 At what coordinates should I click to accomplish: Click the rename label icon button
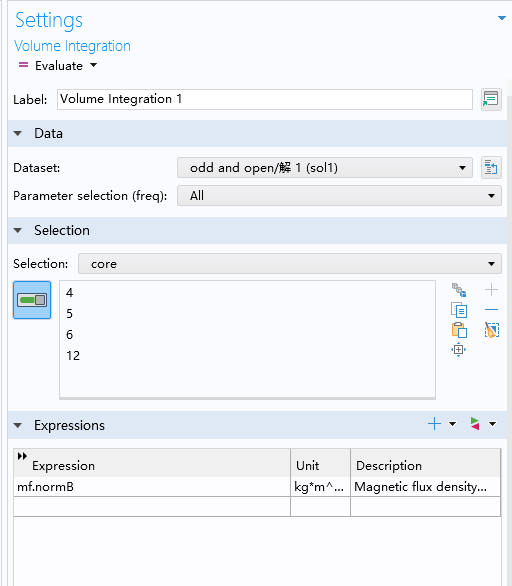click(x=491, y=99)
